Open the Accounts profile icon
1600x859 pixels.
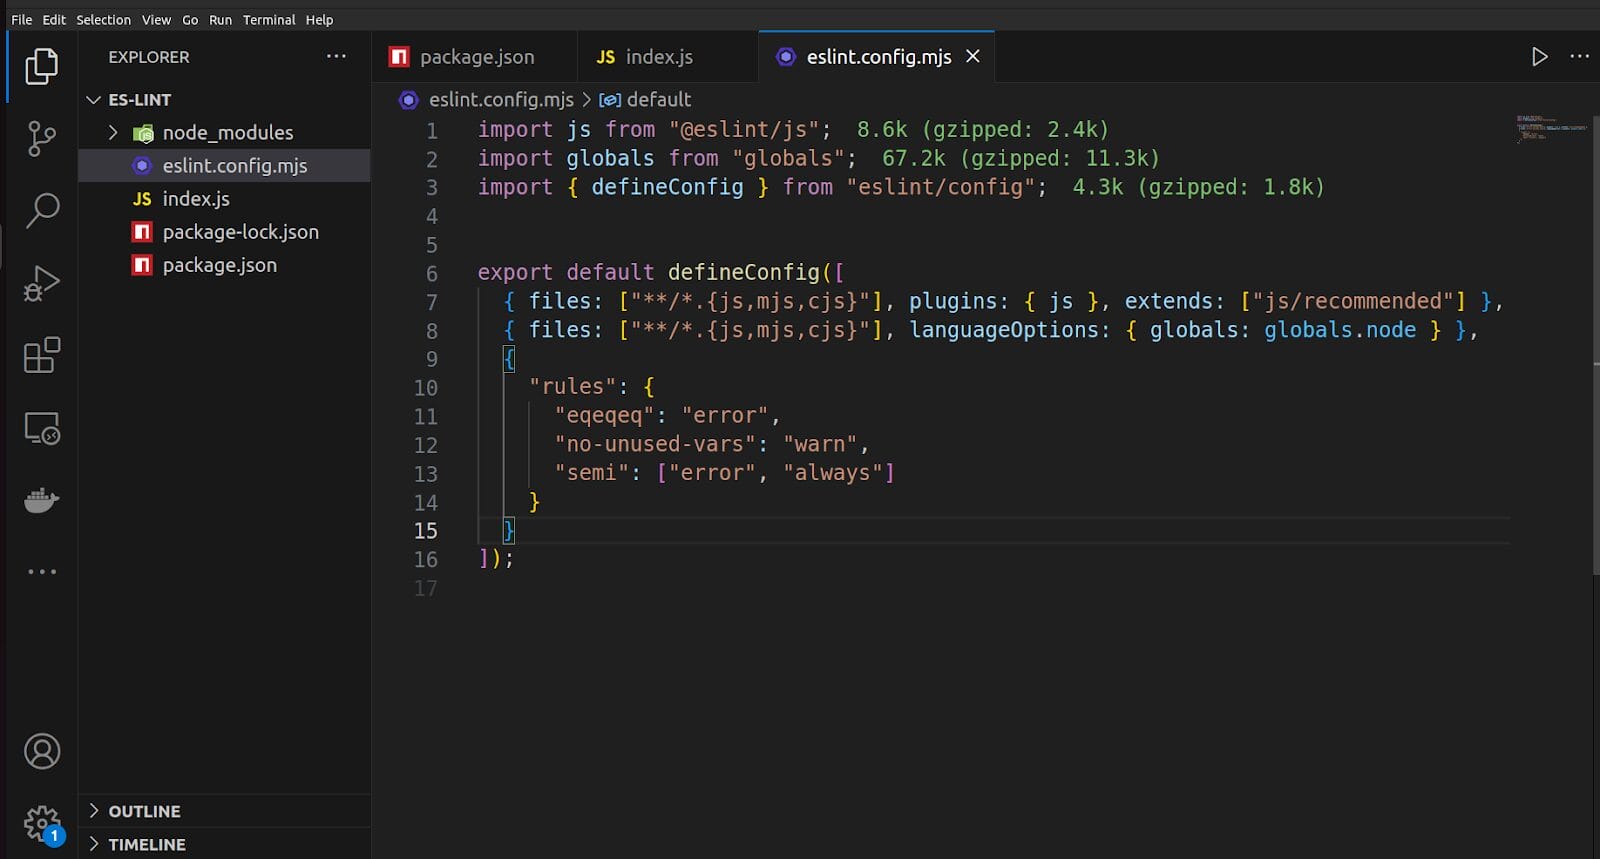pyautogui.click(x=41, y=751)
